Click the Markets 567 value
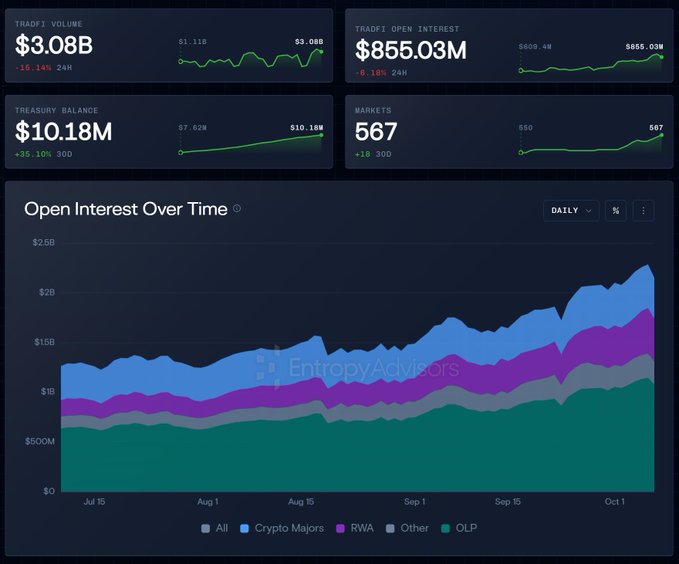Image resolution: width=679 pixels, height=564 pixels. [x=376, y=132]
